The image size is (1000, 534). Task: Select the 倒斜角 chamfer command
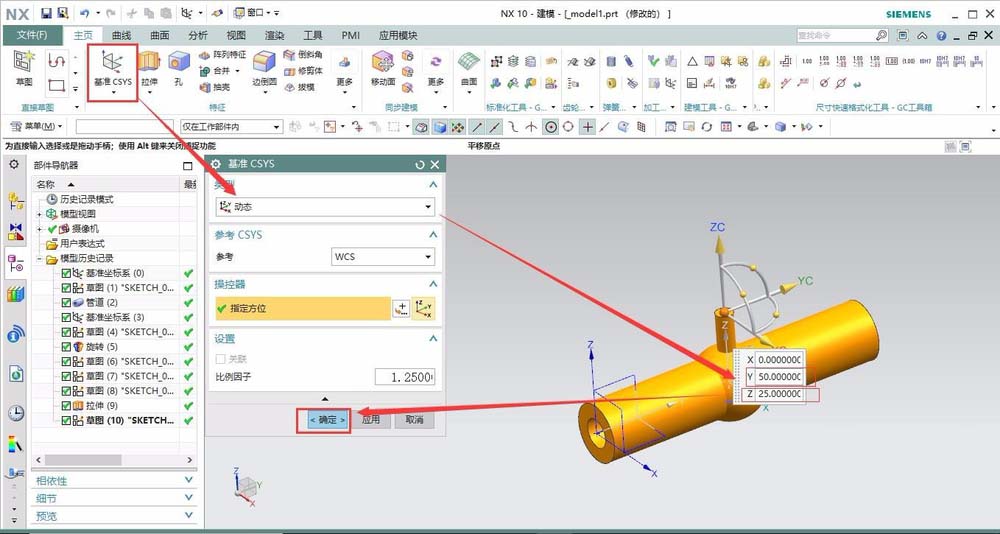(x=303, y=55)
